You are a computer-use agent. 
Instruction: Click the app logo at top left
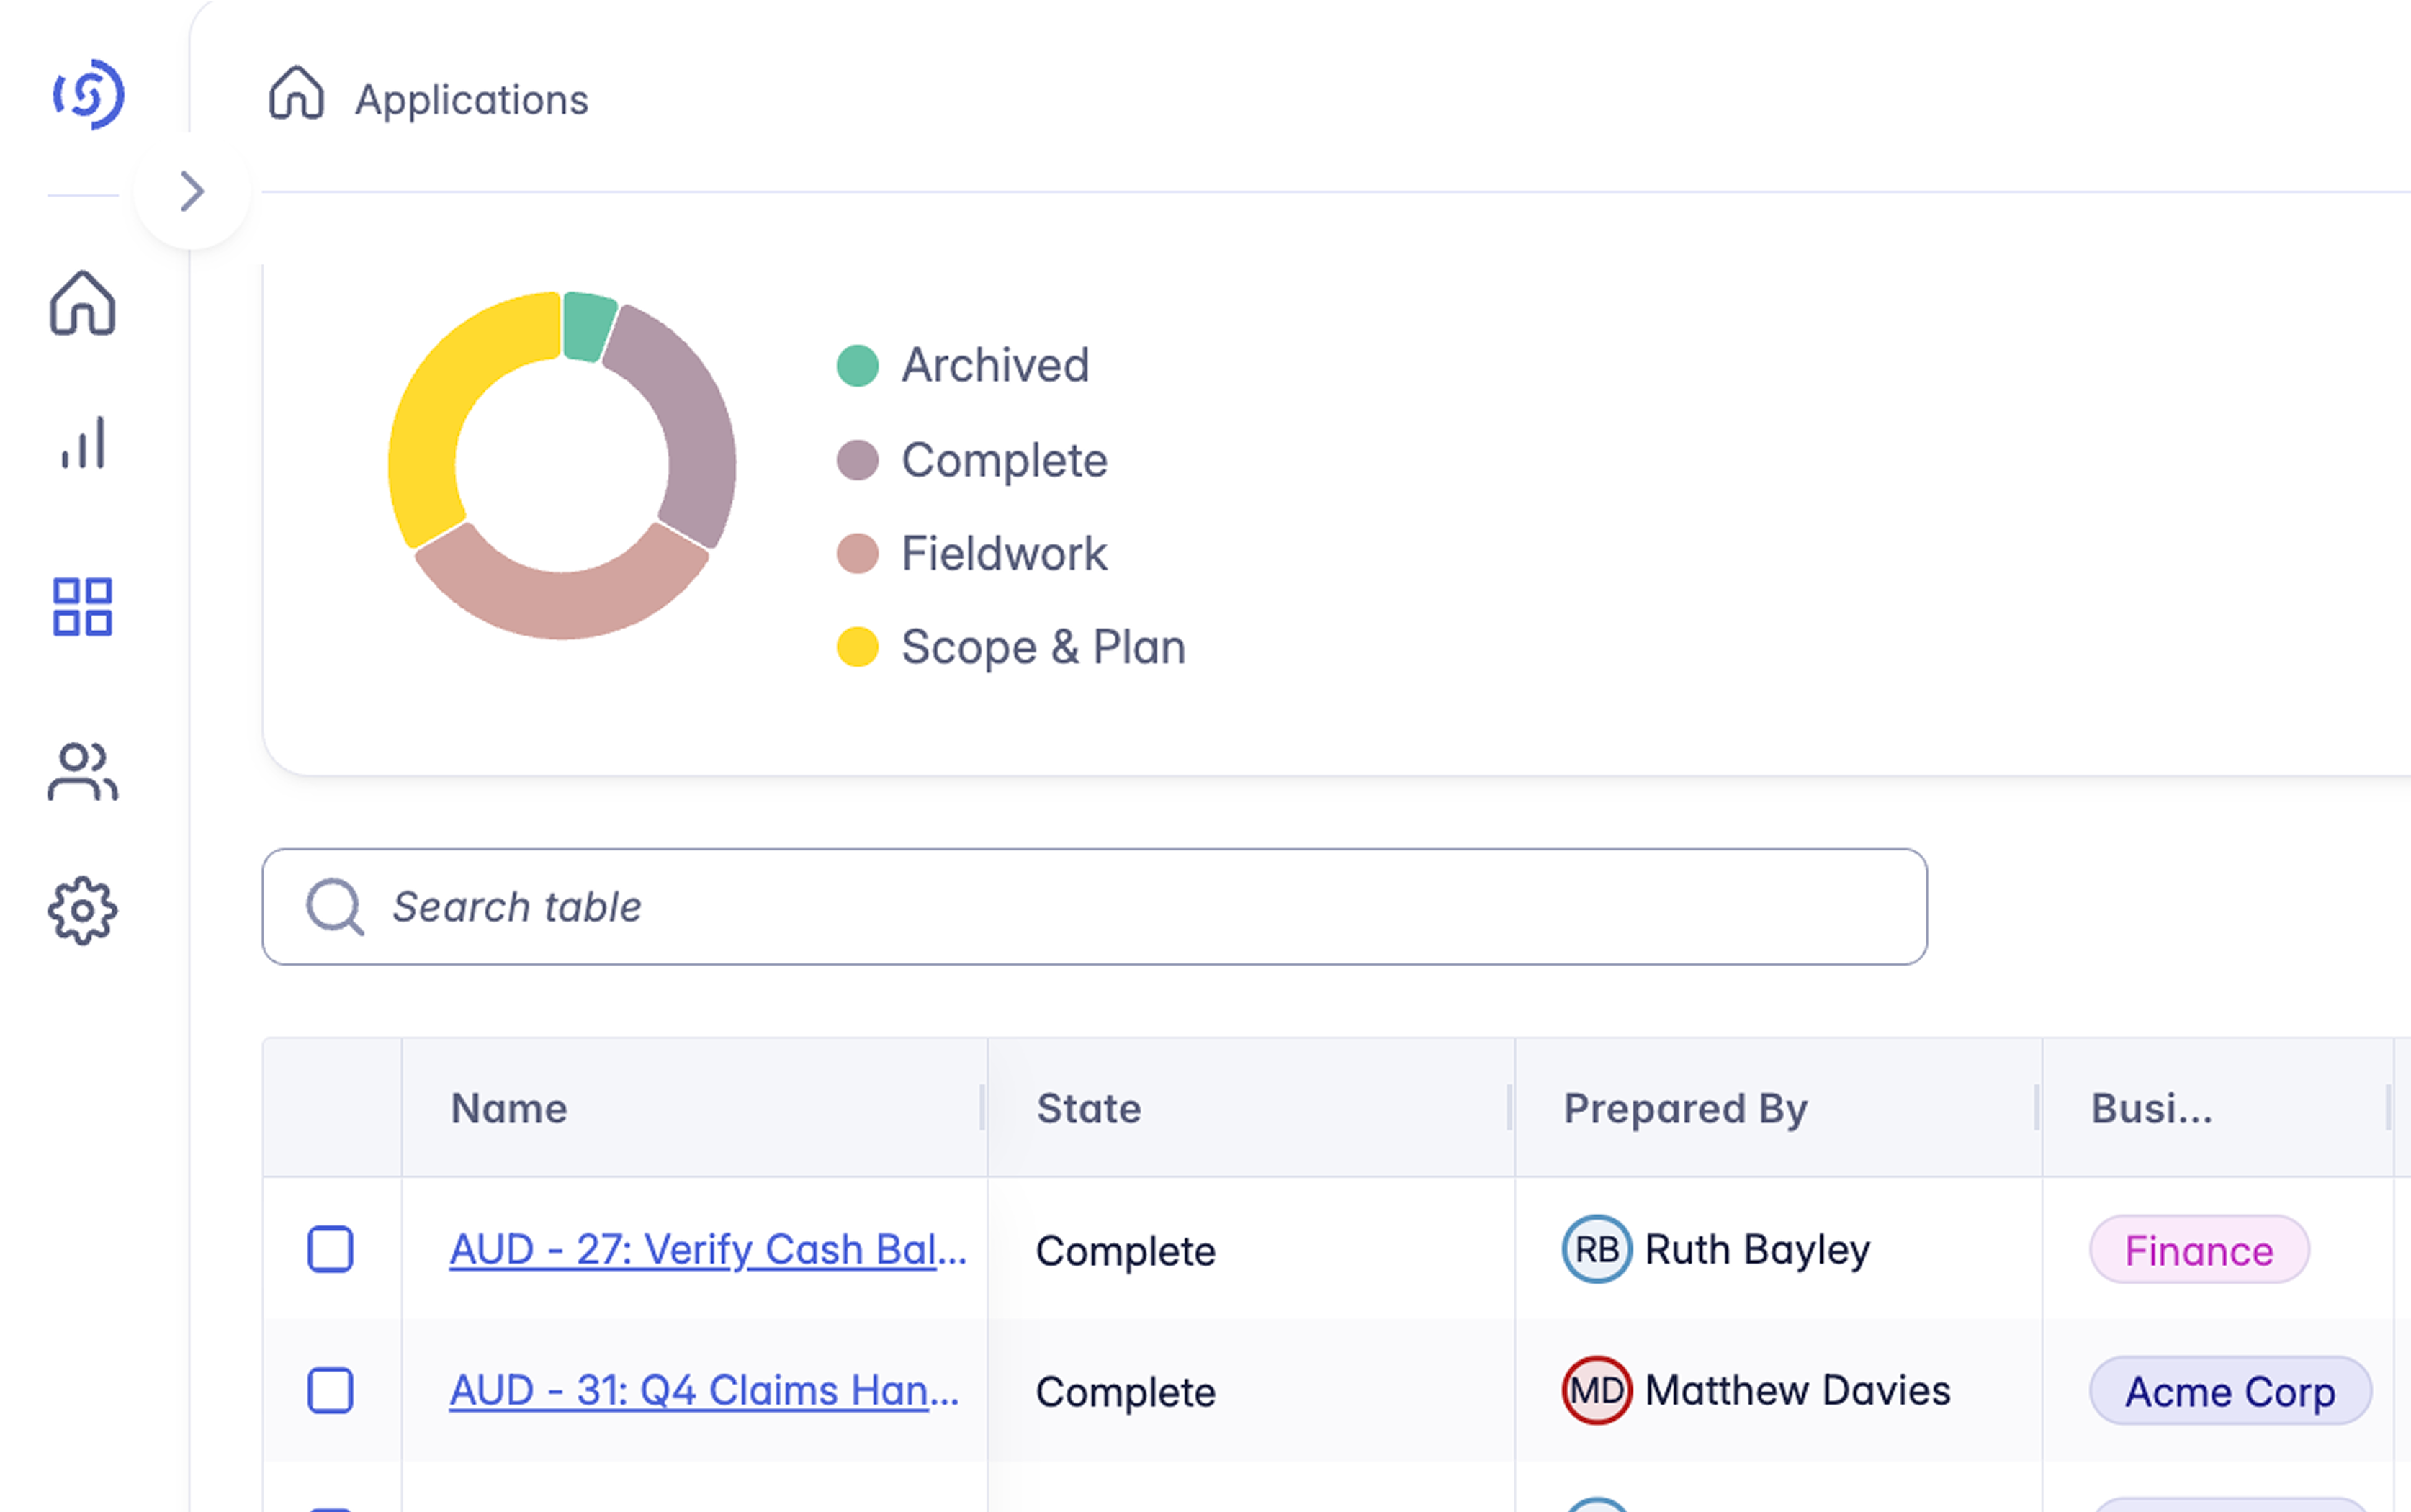(90, 95)
